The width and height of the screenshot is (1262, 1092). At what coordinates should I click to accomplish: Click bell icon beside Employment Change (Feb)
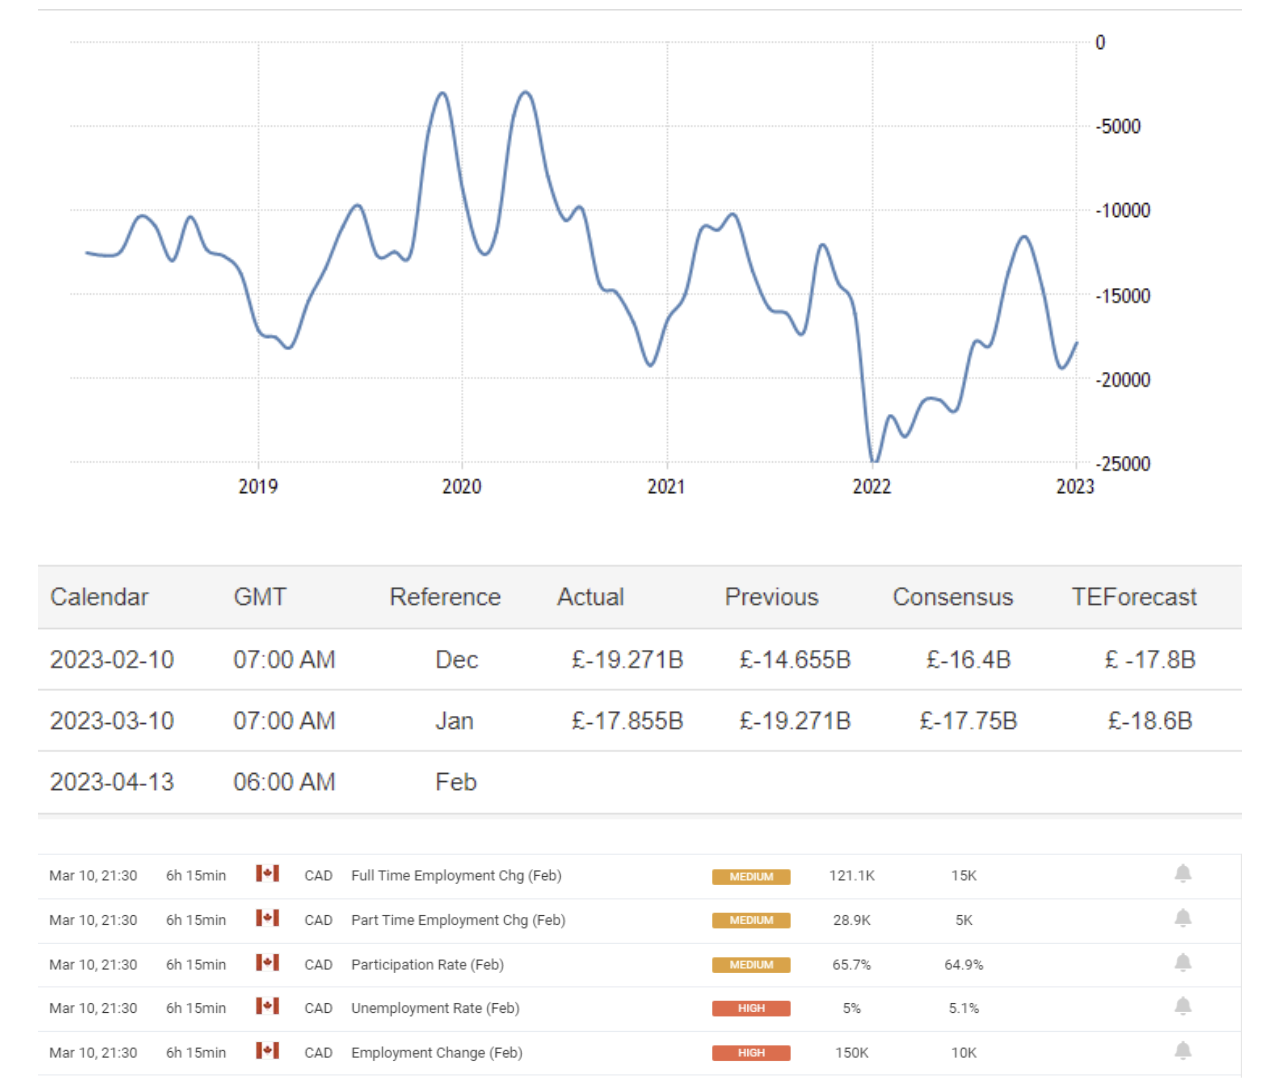tap(1182, 1051)
